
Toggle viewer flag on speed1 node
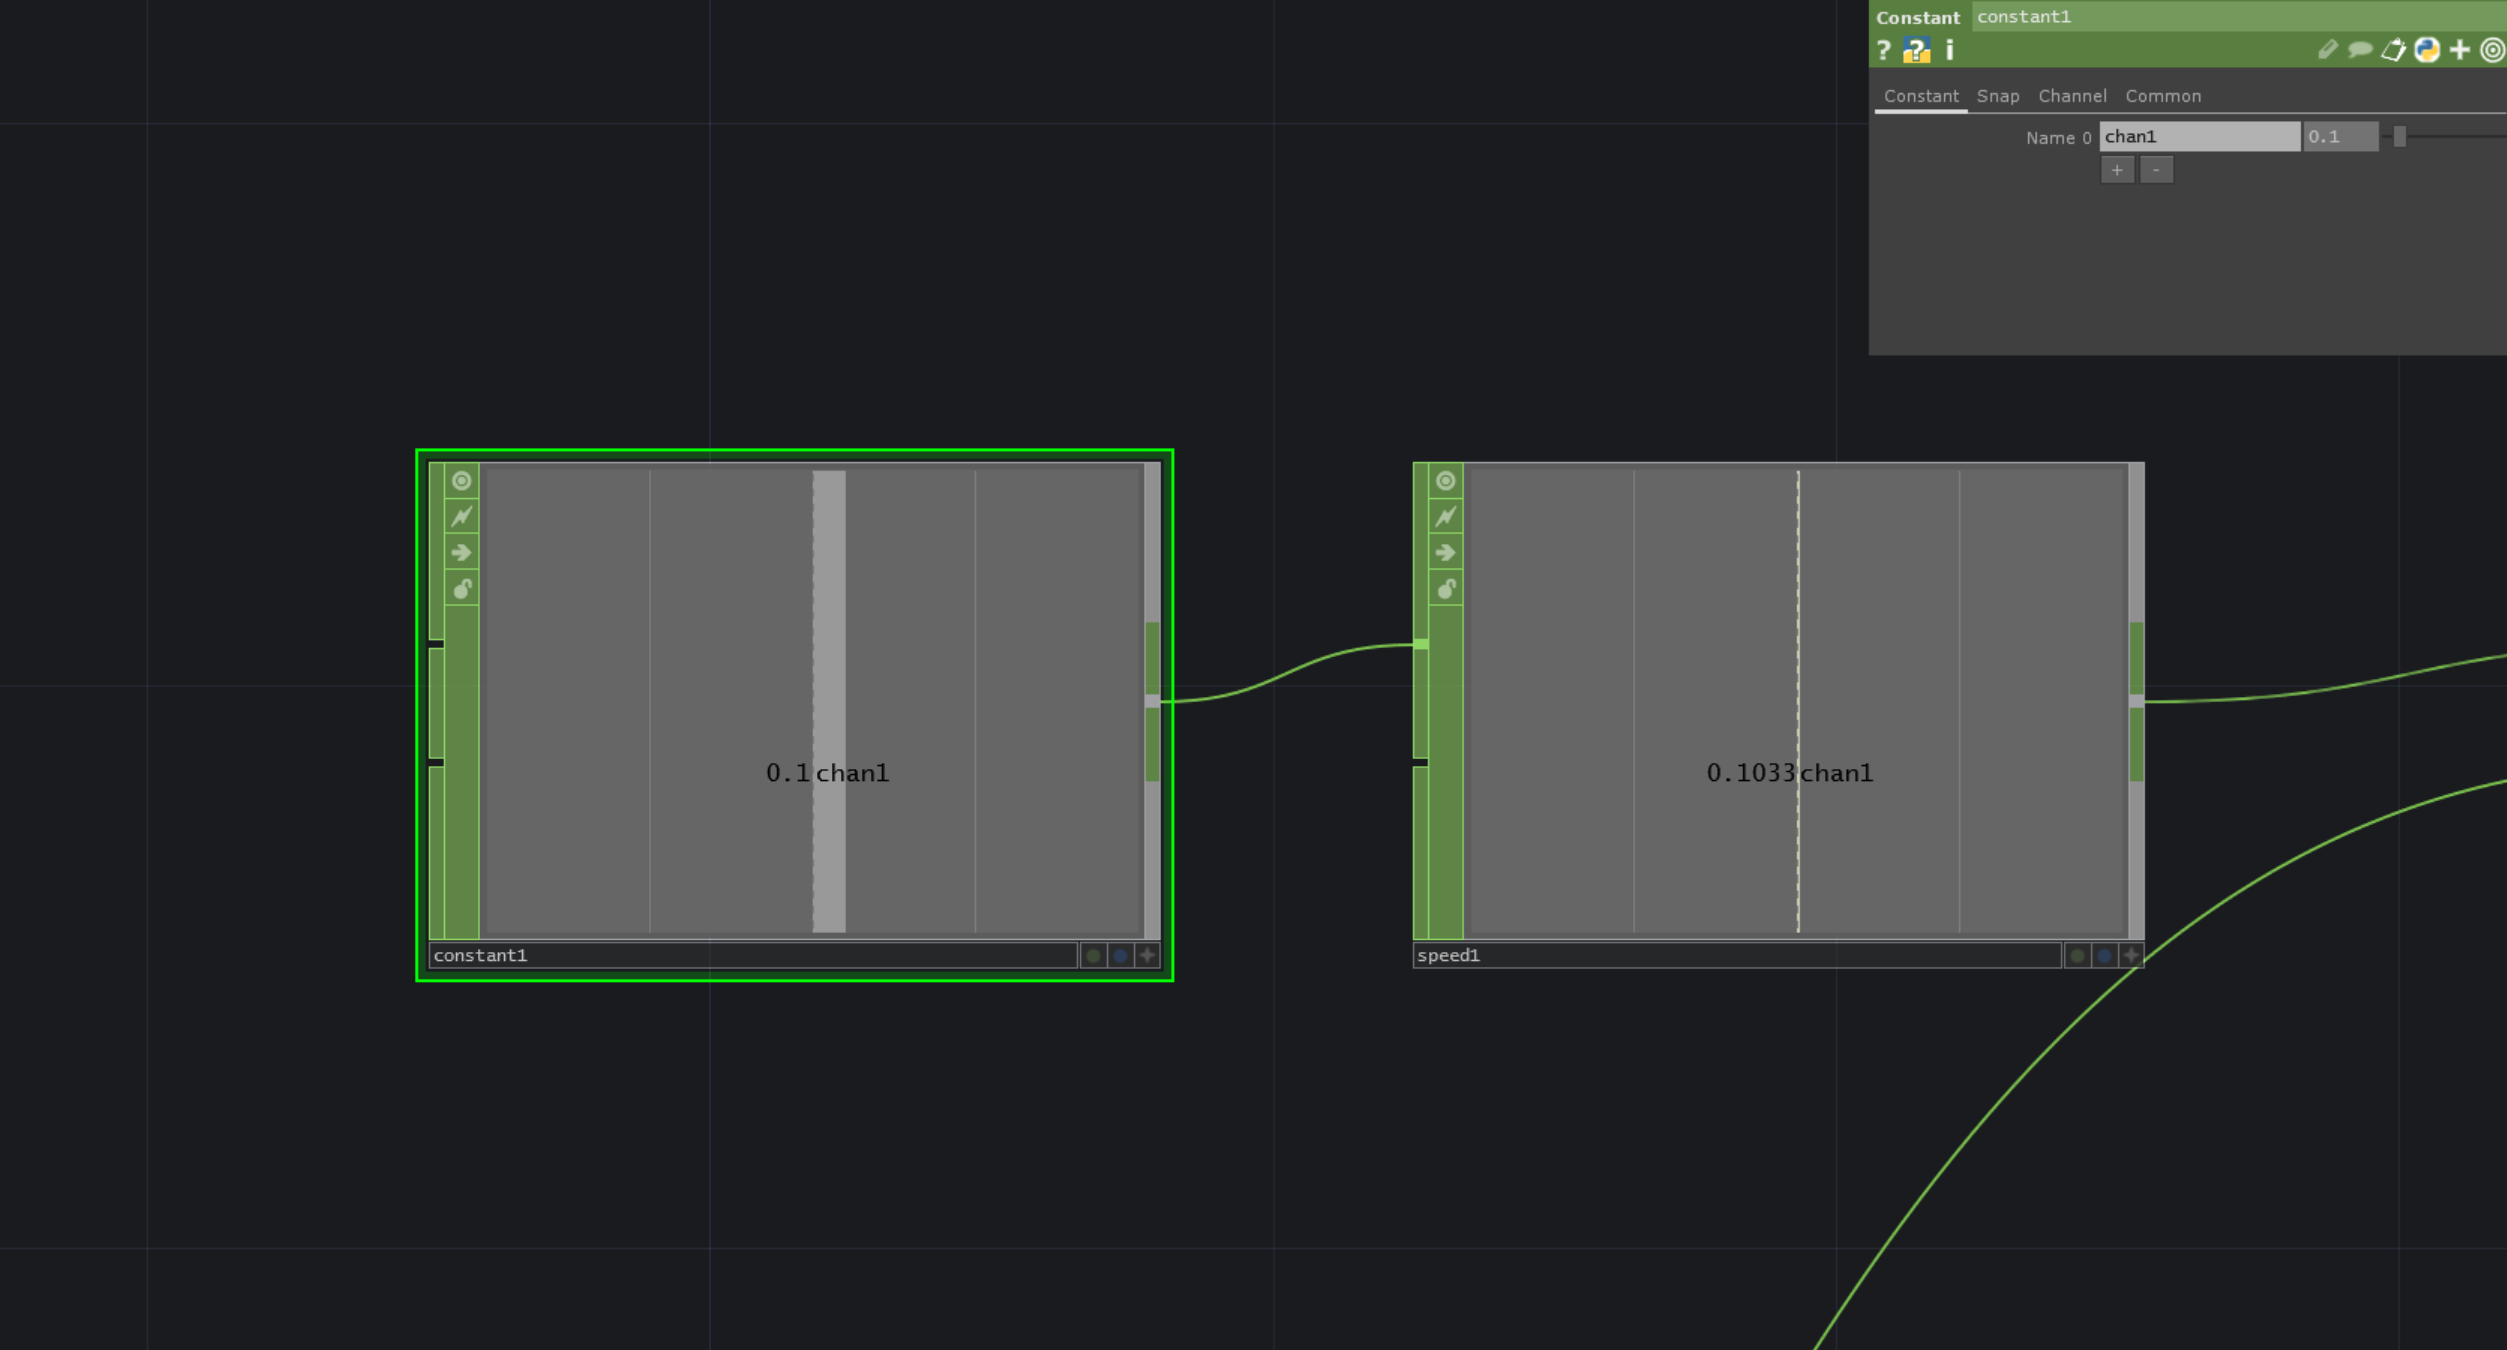click(x=1445, y=482)
